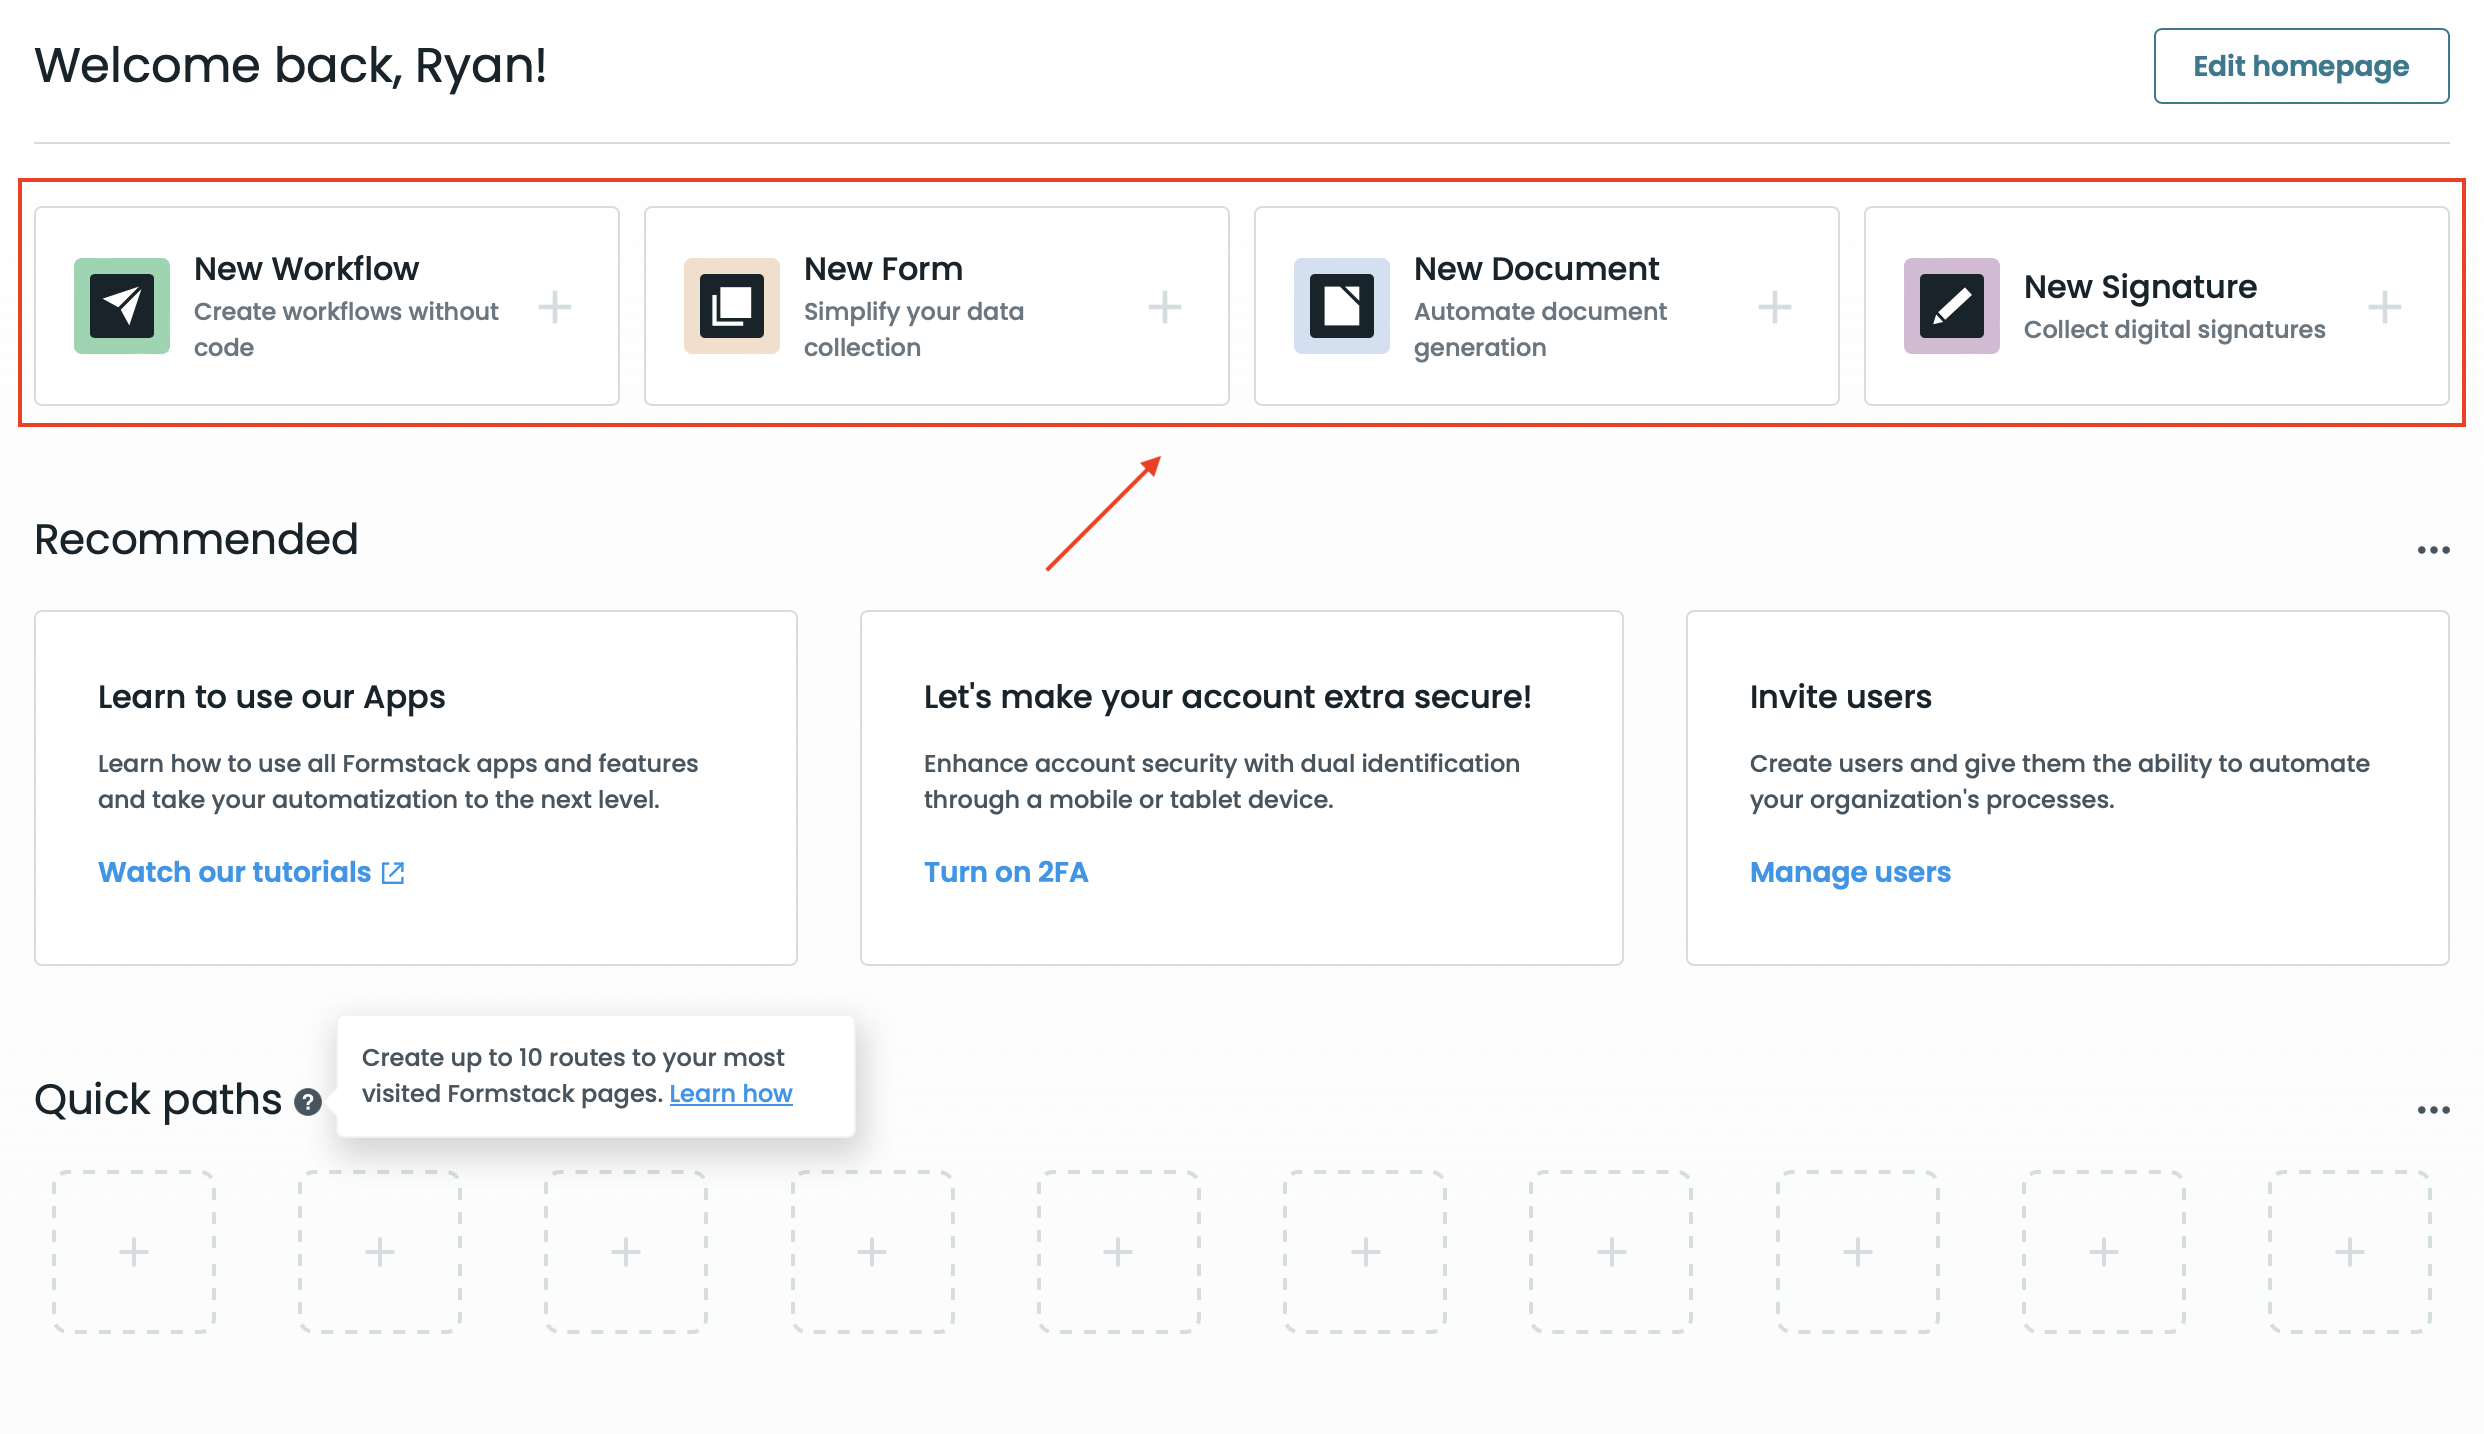Click the plus on the New Workflow card
The image size is (2484, 1434).
[x=556, y=307]
